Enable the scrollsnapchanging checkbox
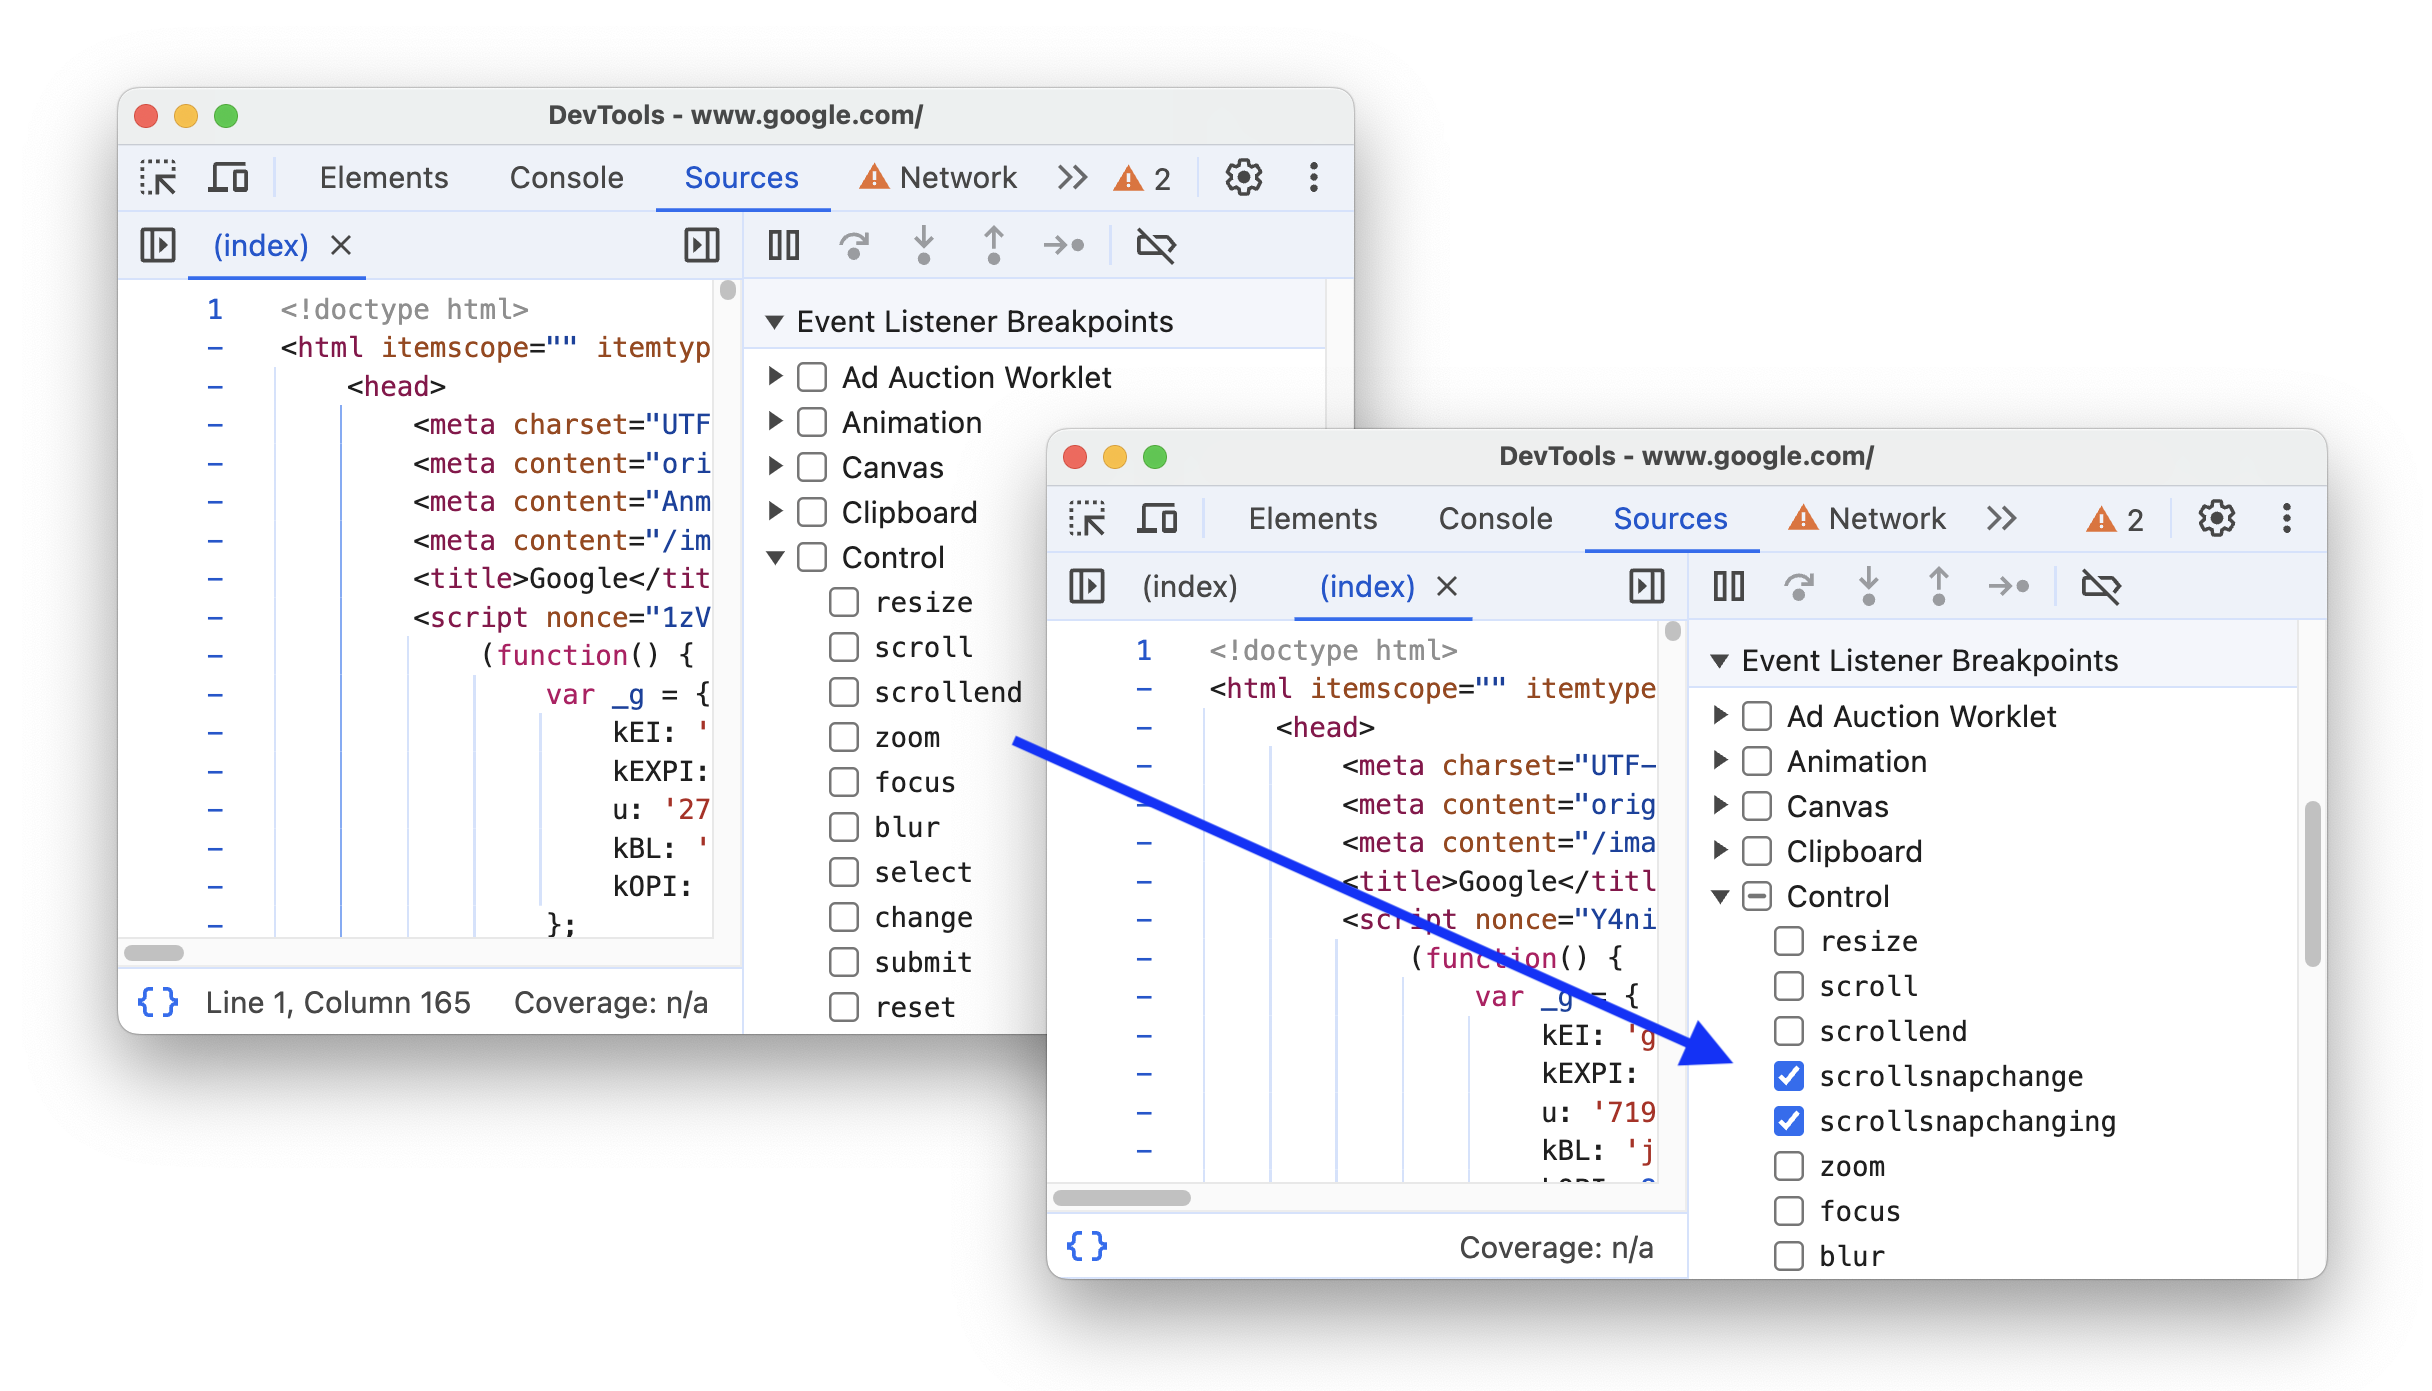 [x=1782, y=1119]
